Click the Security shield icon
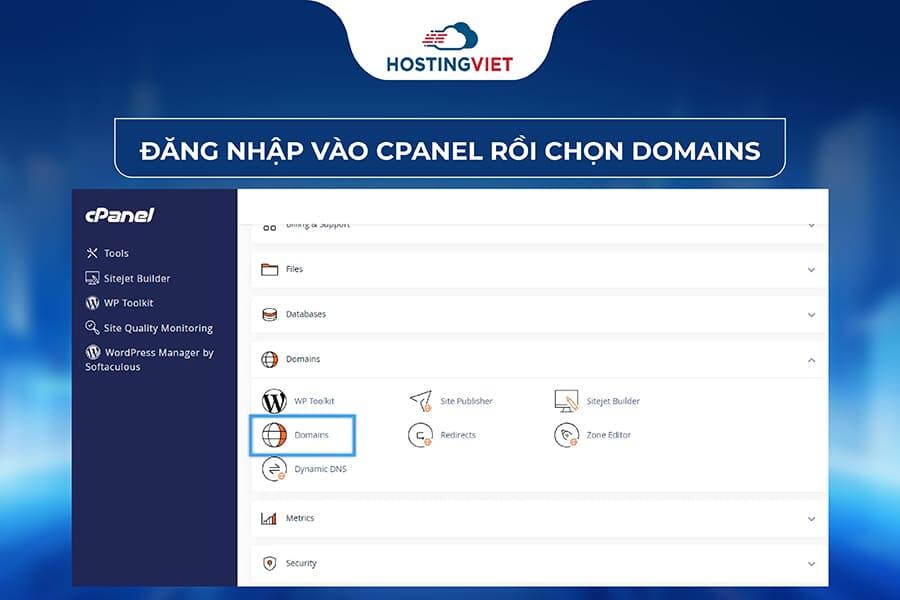 coord(266,563)
